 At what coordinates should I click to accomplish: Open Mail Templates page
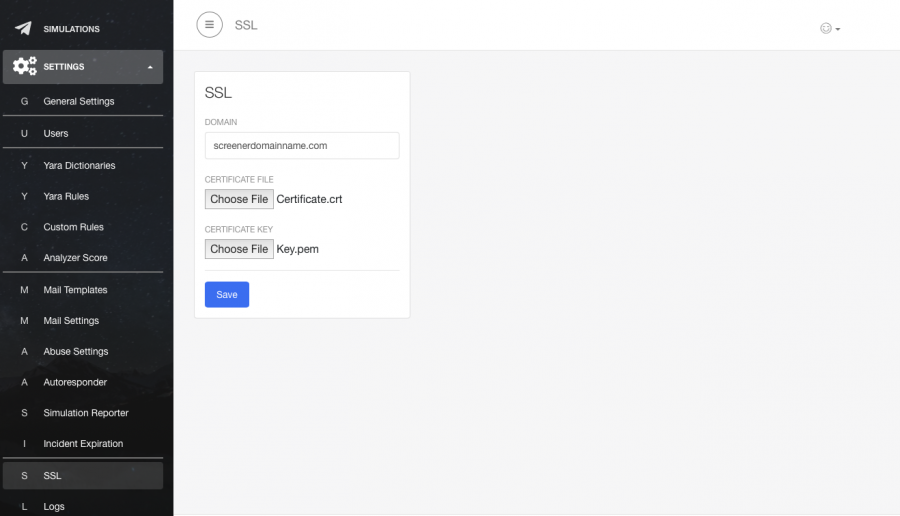tap(75, 290)
